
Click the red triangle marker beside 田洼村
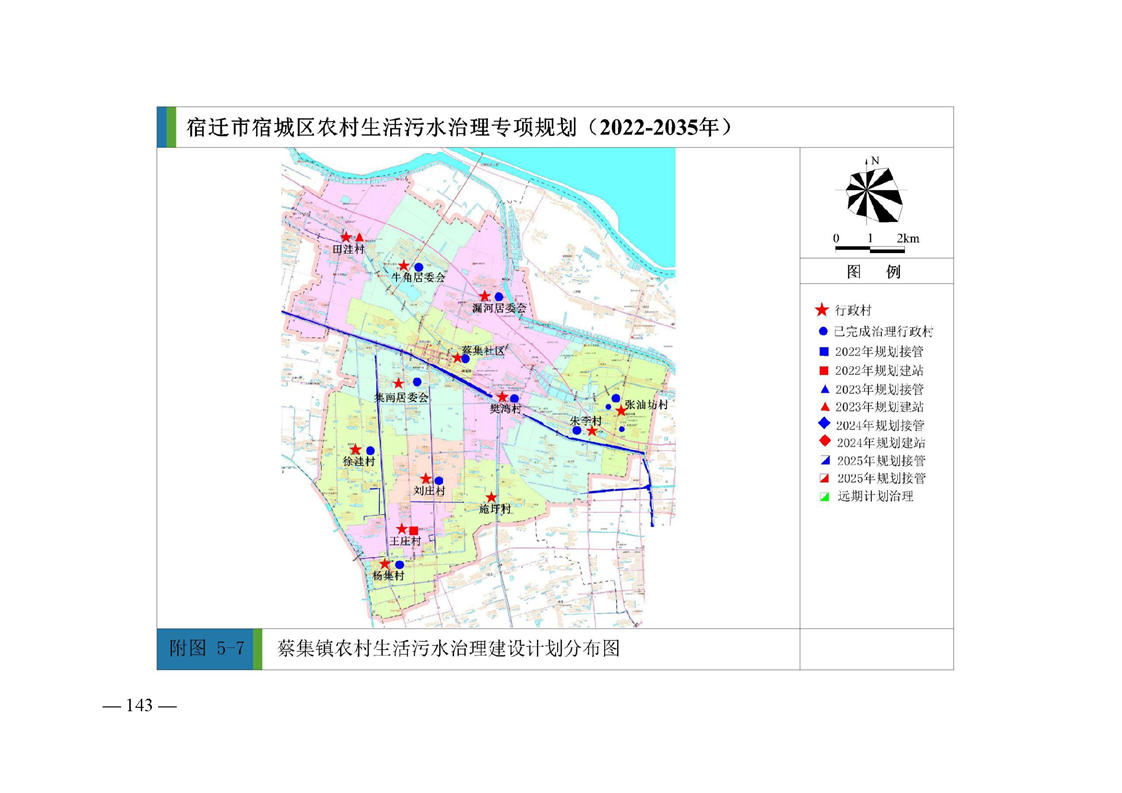[x=360, y=237]
